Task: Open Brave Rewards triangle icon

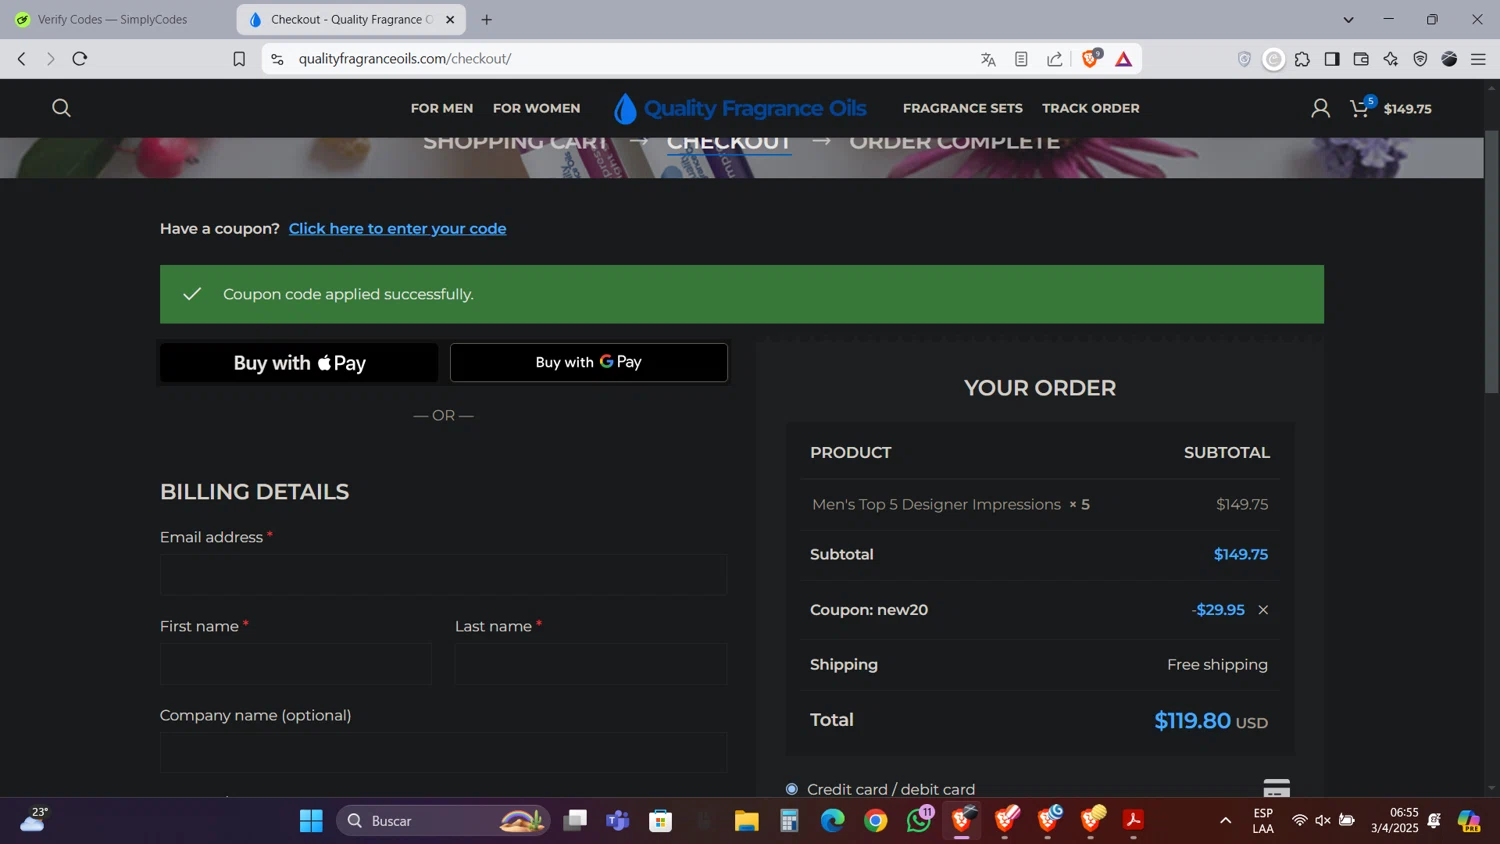Action: (1124, 59)
